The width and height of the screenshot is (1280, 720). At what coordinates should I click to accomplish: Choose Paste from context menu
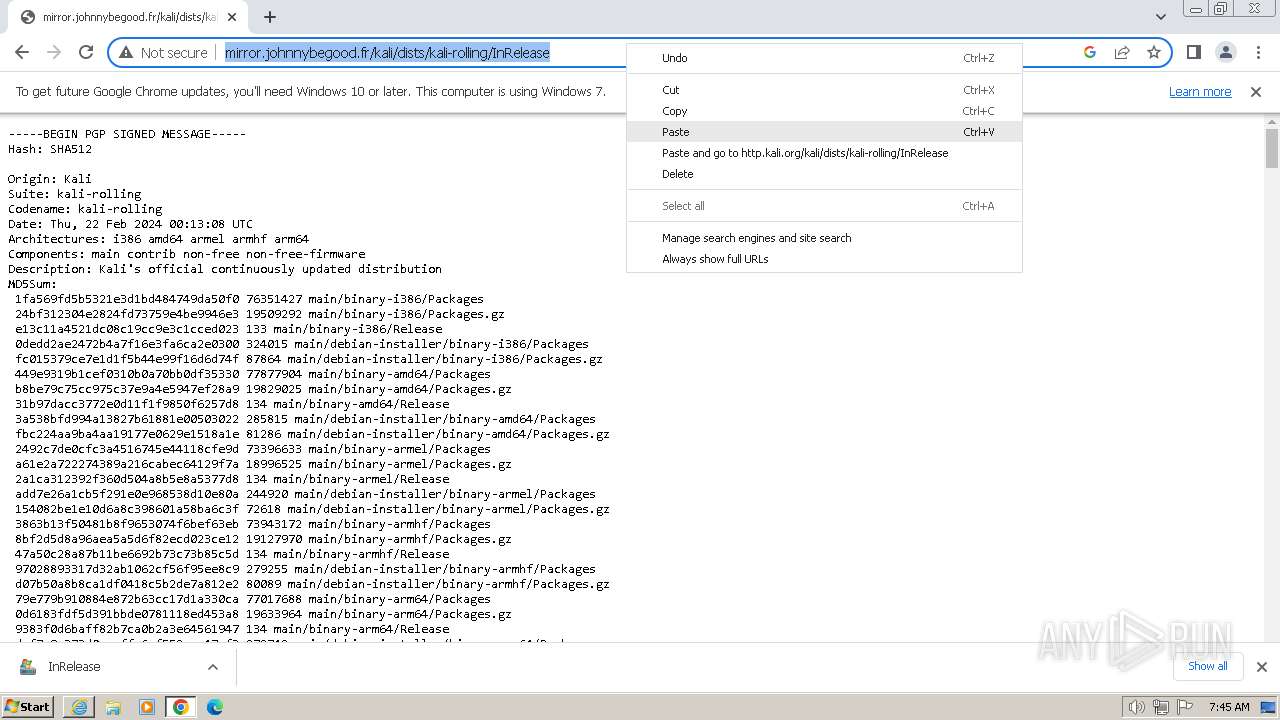click(824, 132)
